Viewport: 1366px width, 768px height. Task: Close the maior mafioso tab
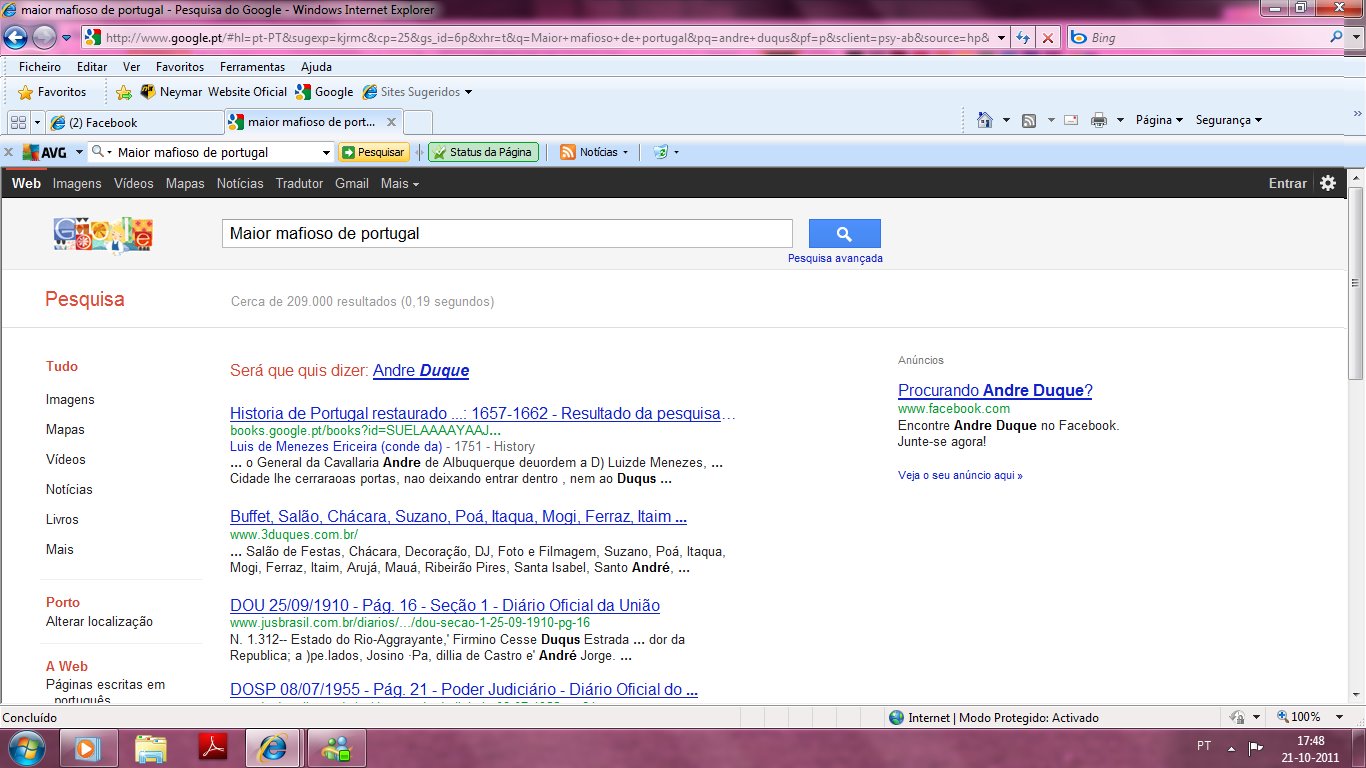click(x=391, y=122)
